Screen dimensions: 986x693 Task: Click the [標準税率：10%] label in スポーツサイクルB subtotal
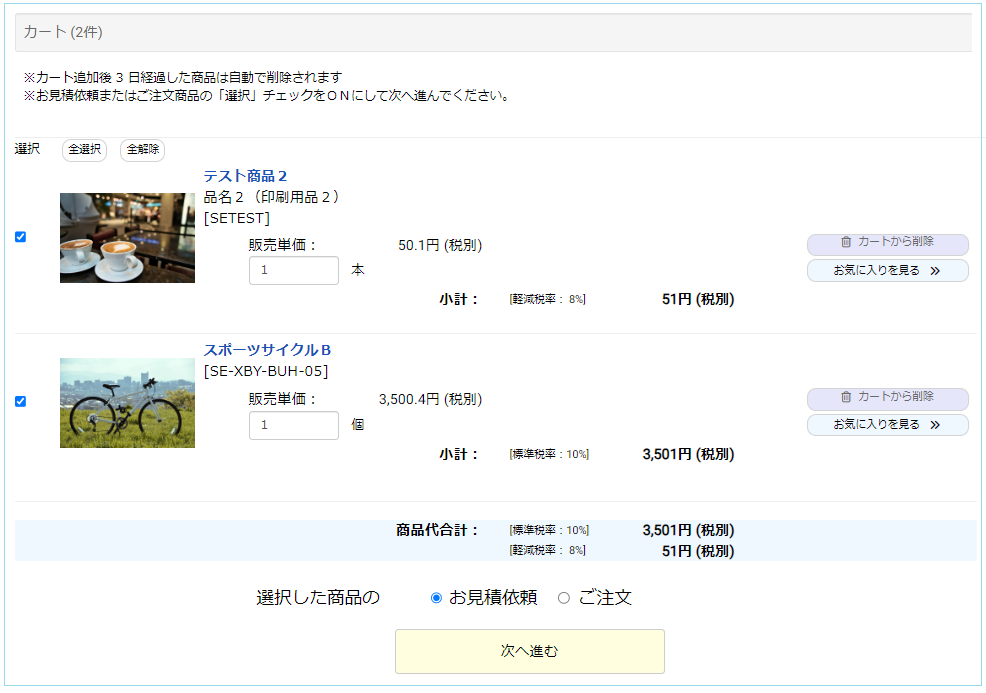549,454
